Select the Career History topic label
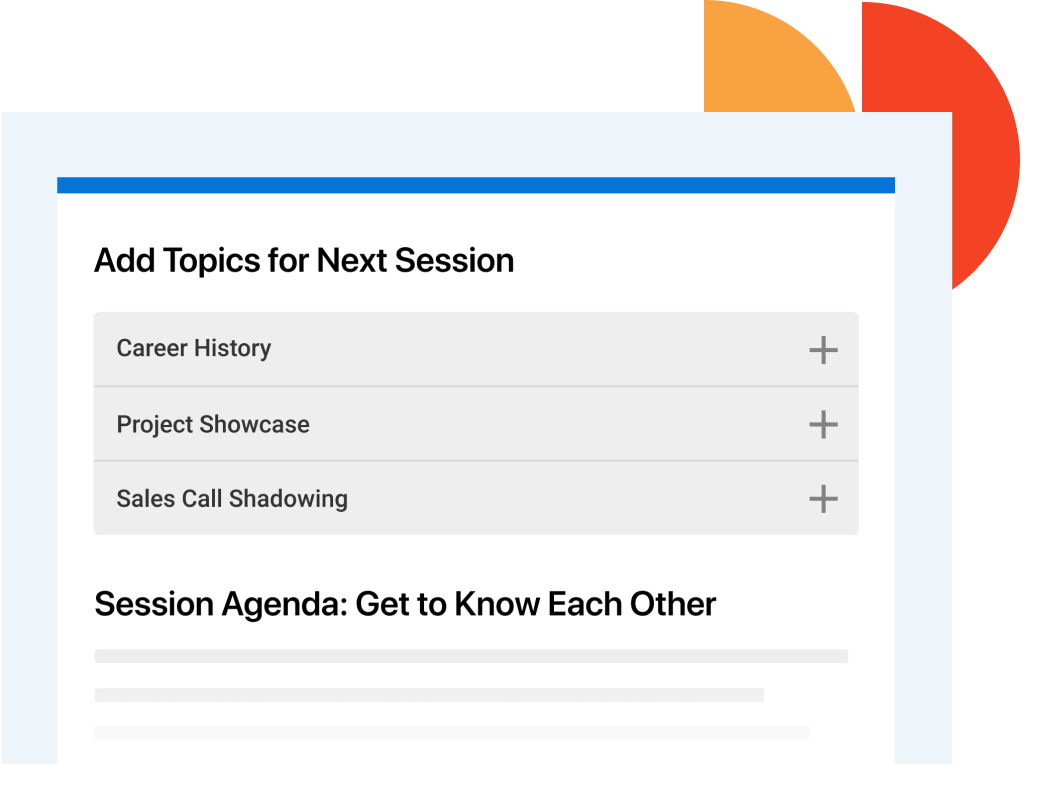This screenshot has width=1061, height=812. (x=194, y=348)
